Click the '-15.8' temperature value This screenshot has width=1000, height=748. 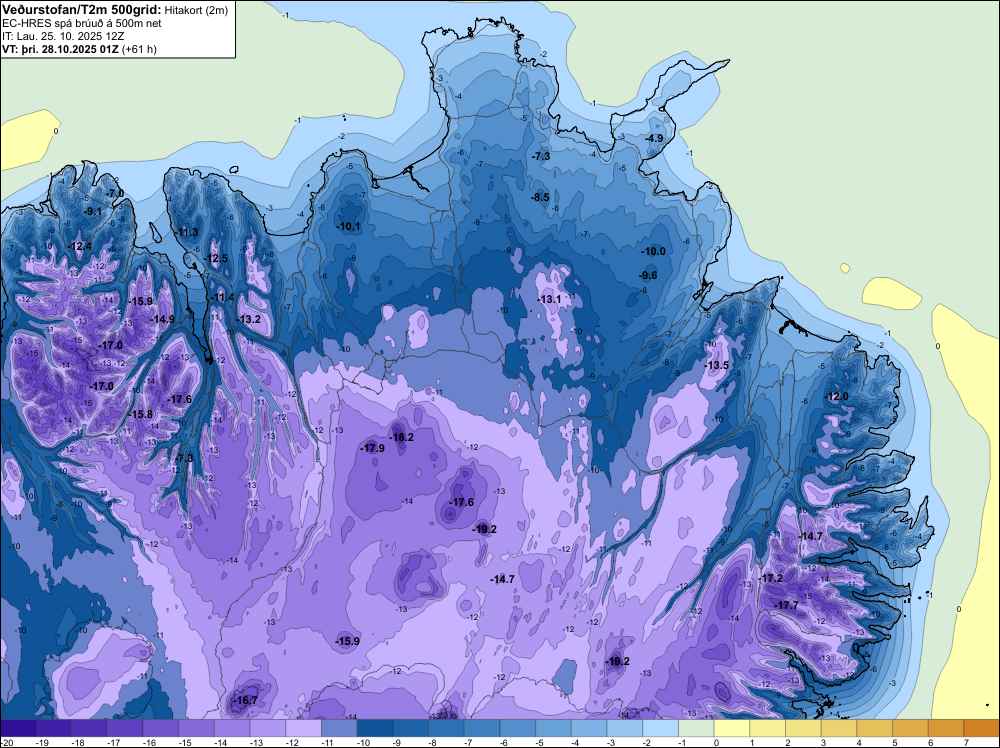pyautogui.click(x=141, y=414)
